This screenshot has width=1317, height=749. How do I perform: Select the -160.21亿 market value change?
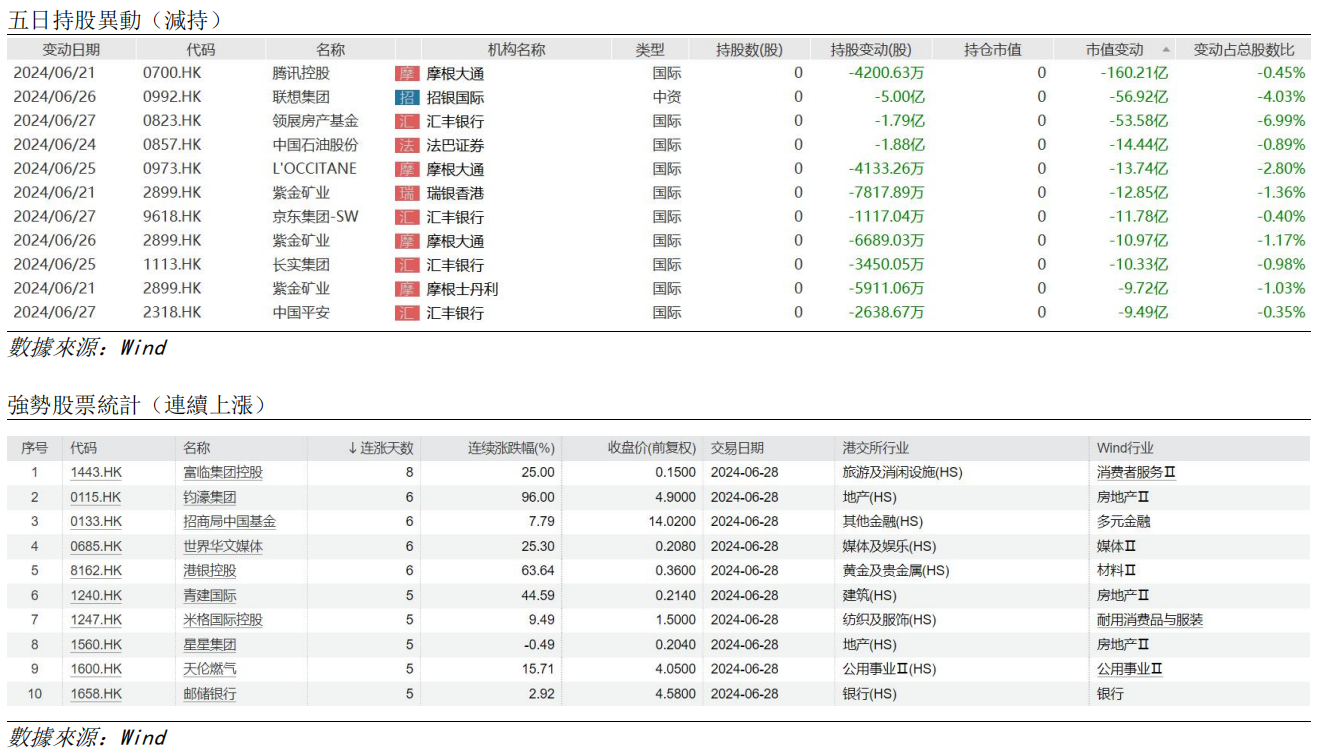click(1134, 73)
